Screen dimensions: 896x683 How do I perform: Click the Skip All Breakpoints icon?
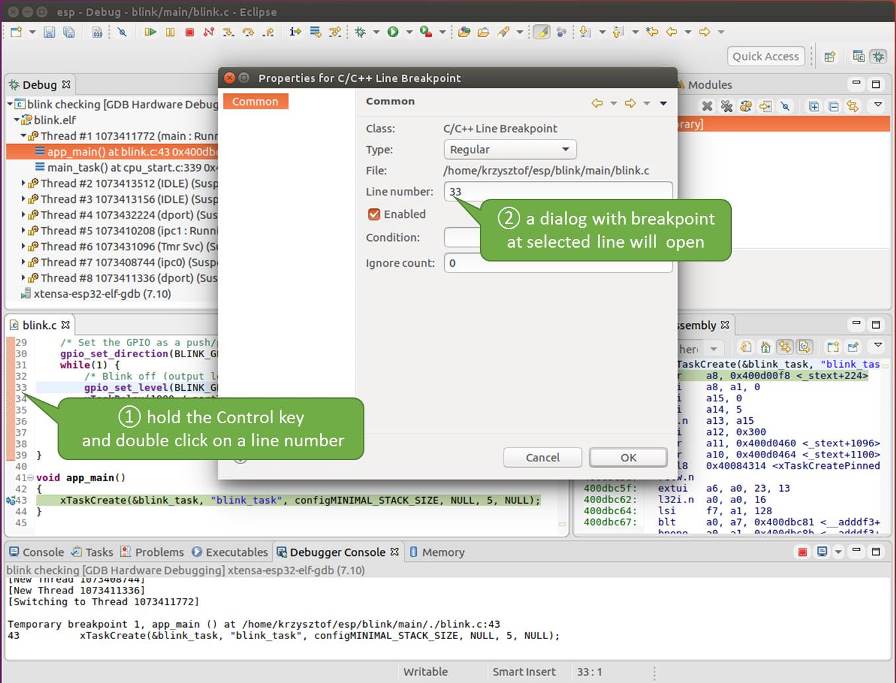point(122,31)
